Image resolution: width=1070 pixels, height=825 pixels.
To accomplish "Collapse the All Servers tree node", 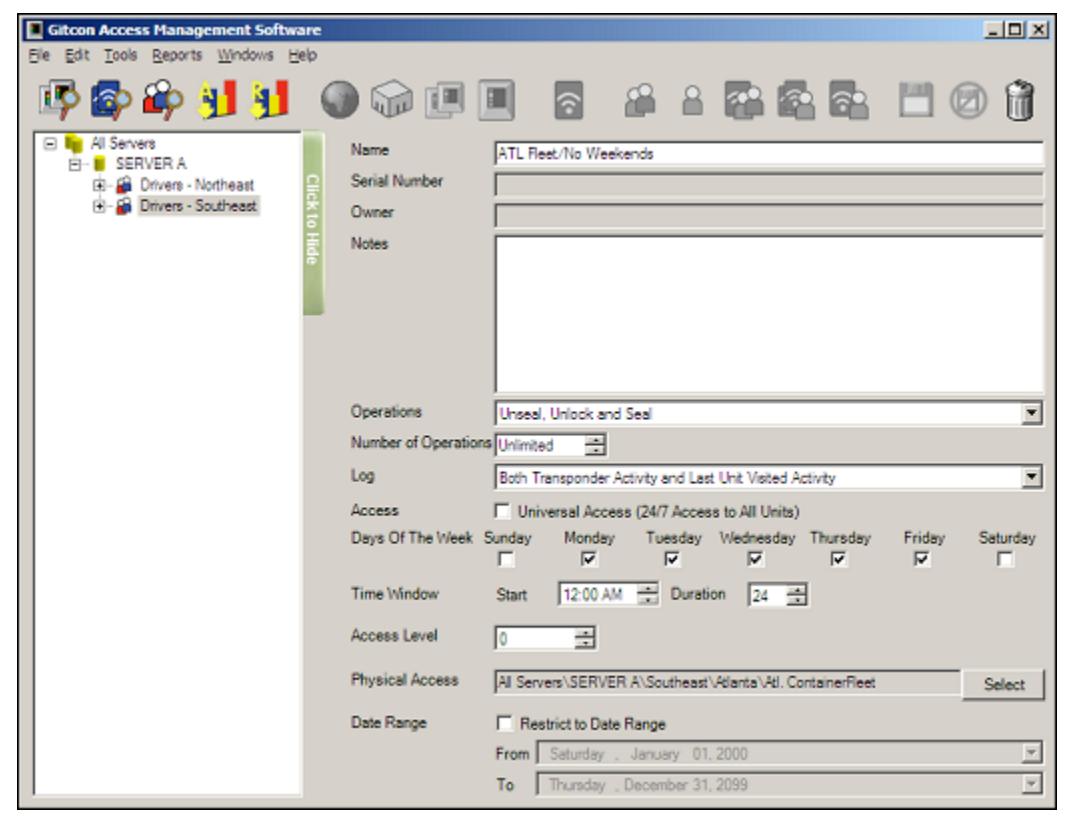I will 50,143.
